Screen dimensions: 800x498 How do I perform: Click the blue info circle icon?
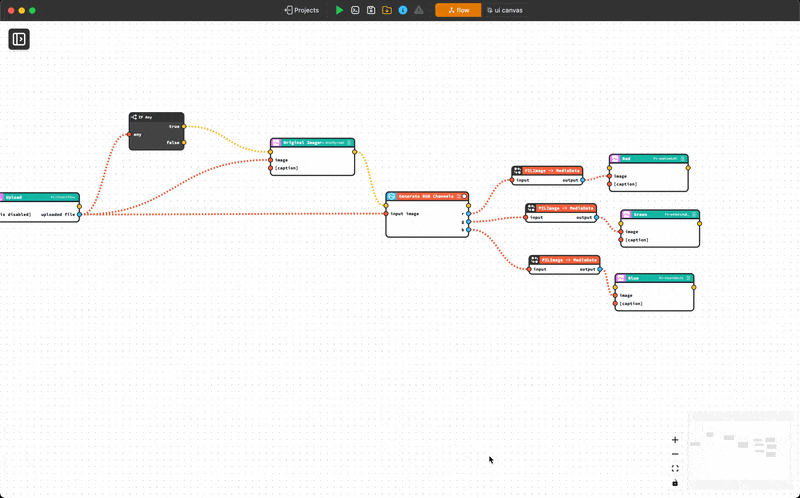403,10
